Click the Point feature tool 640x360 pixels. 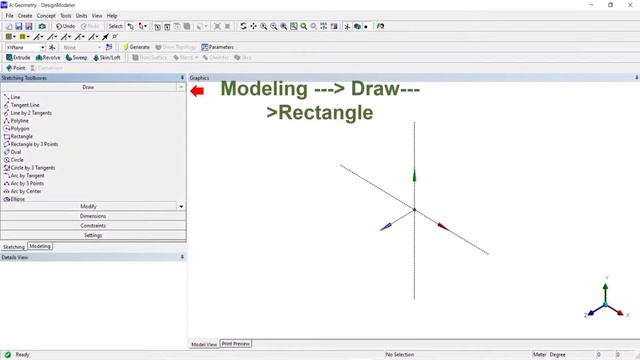coord(16,68)
